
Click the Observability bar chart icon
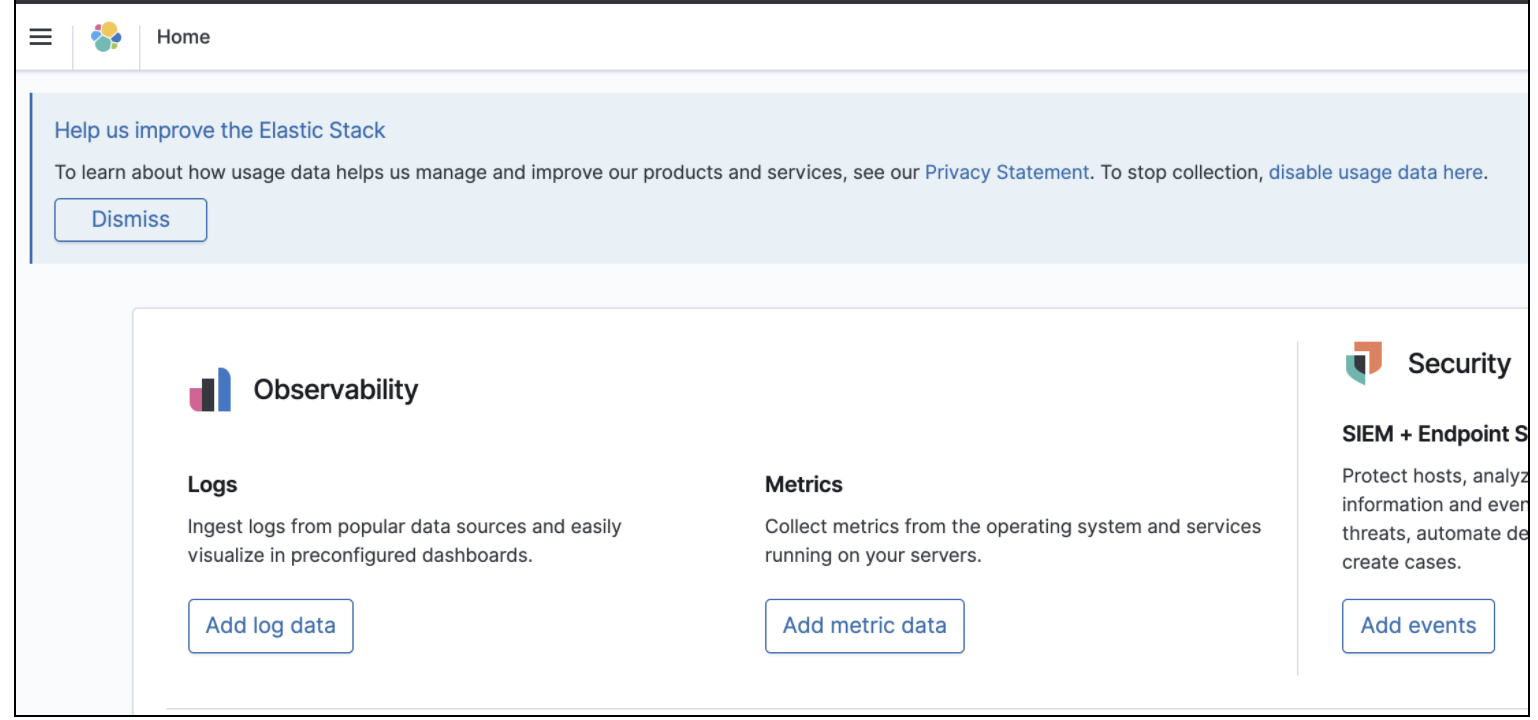(210, 389)
